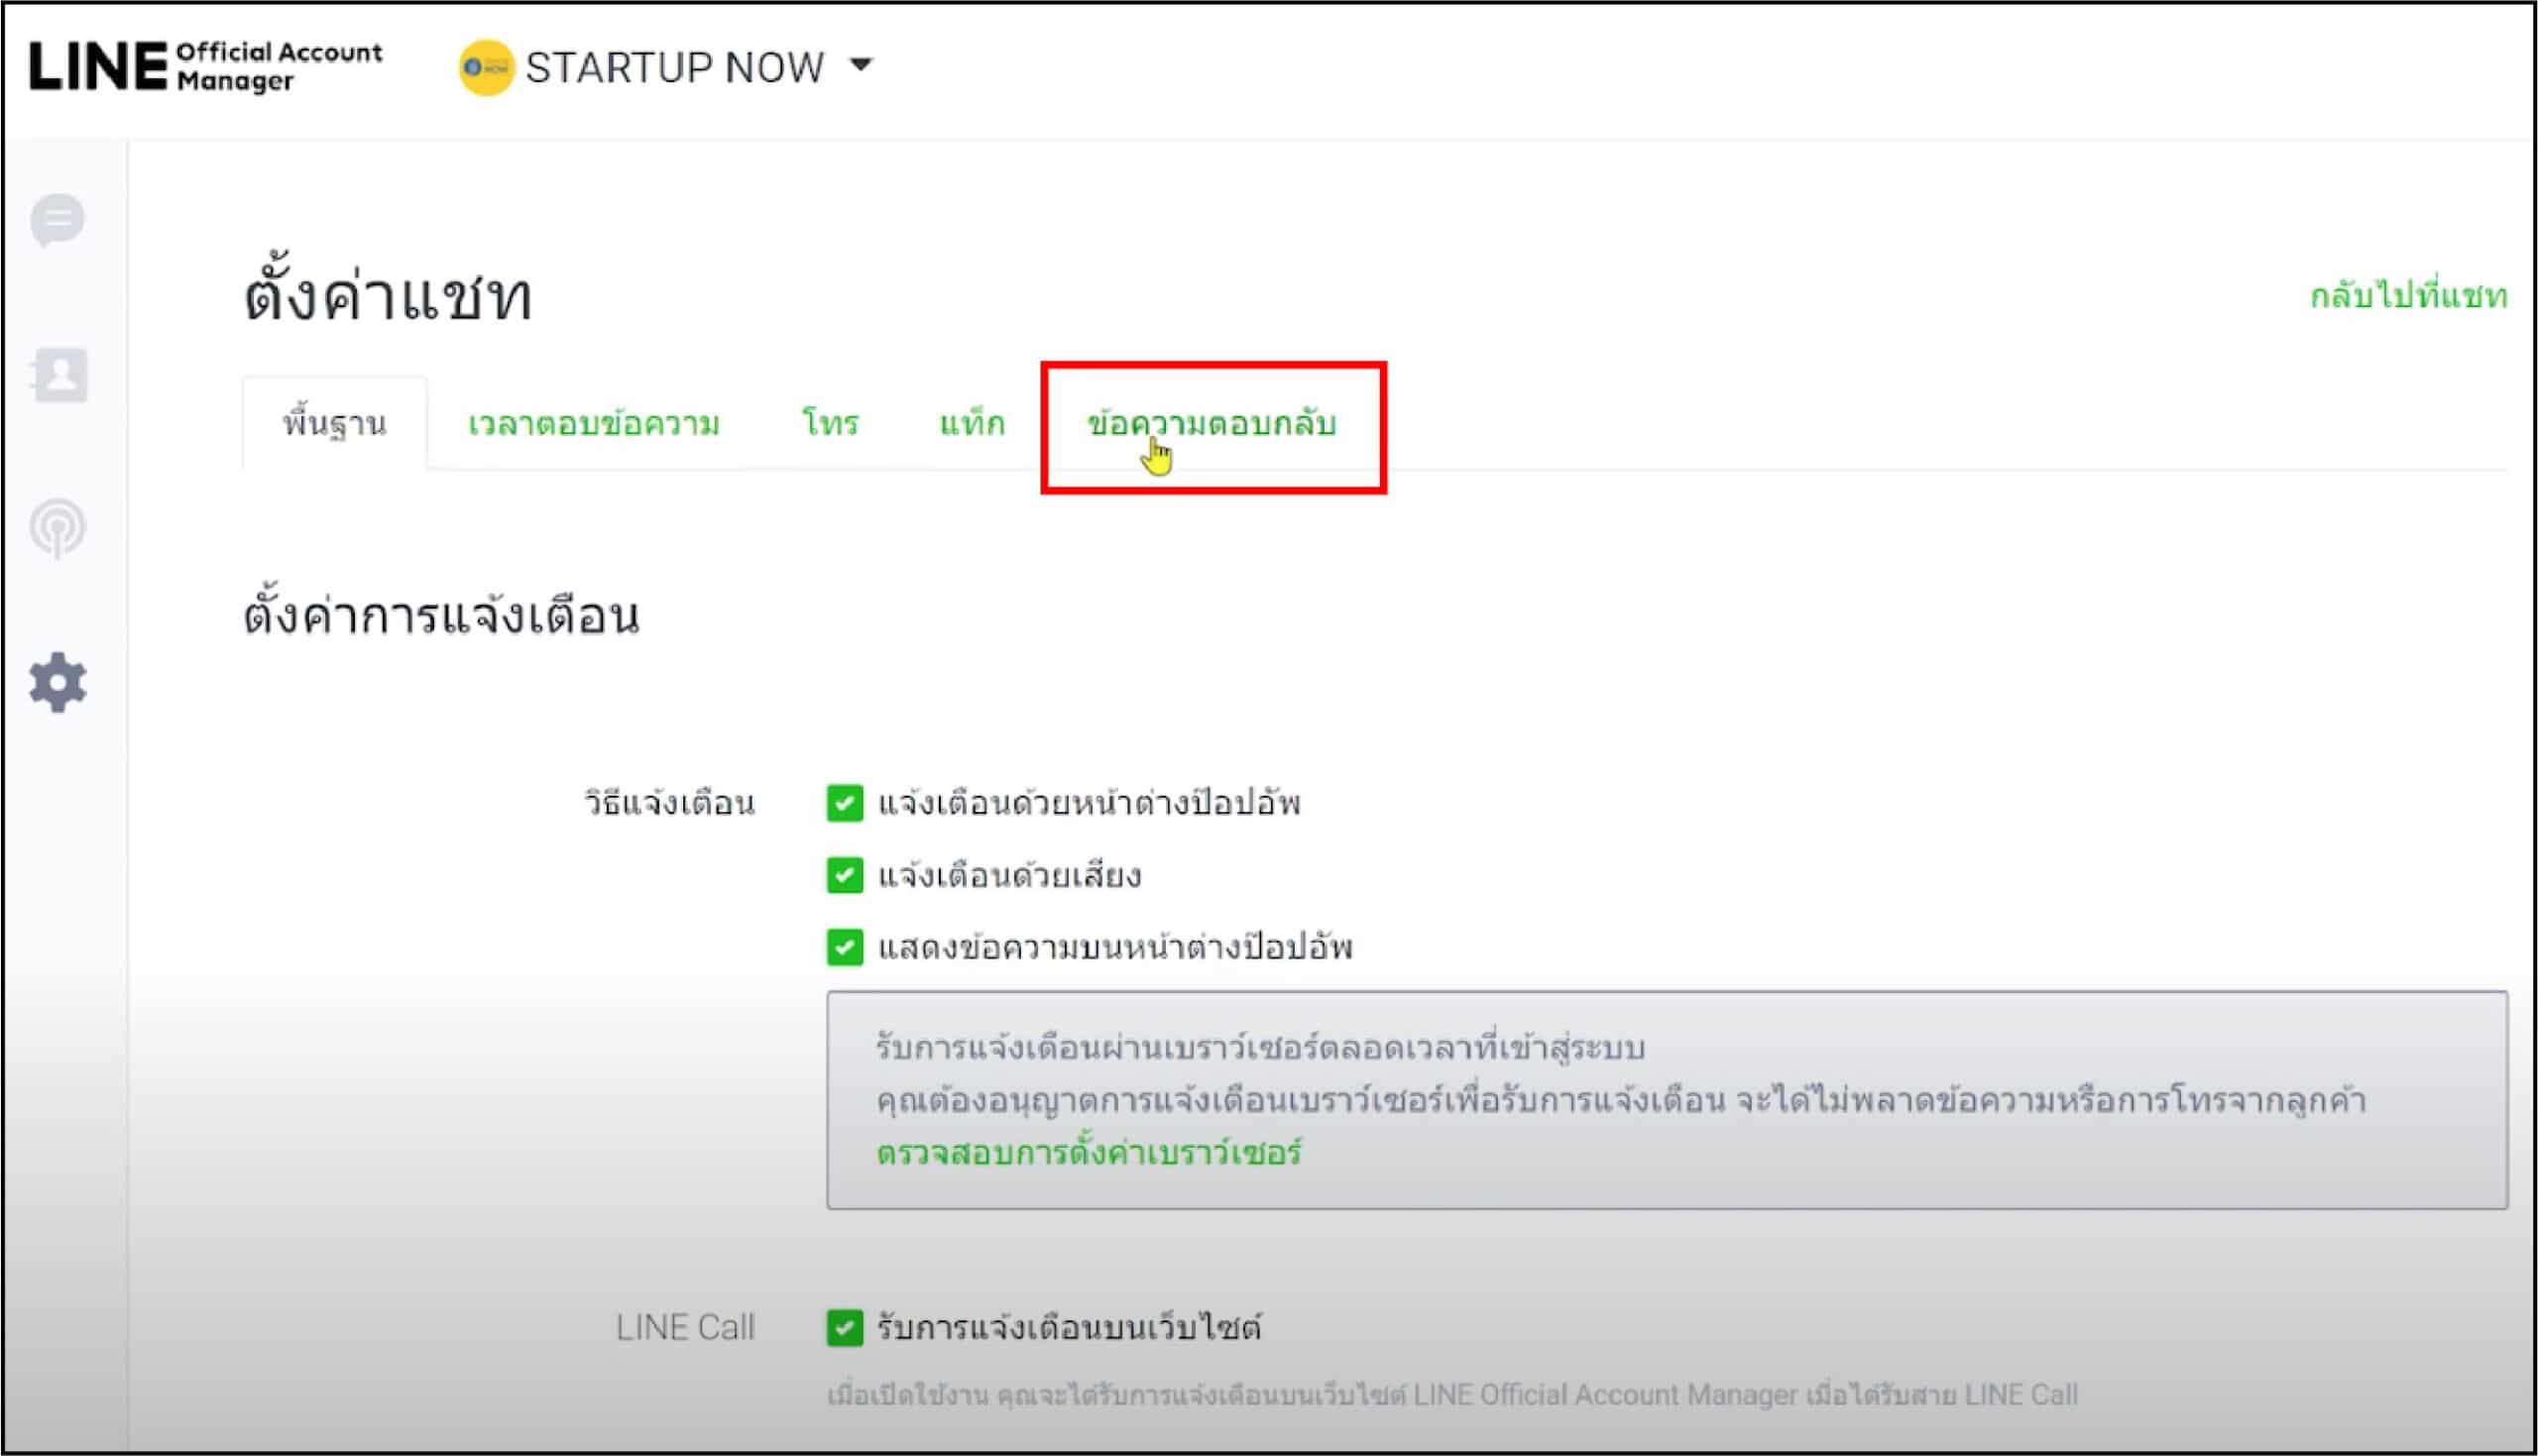Click the LINE Call label
Viewport: 2538px width, 1456px height.
coord(685,1327)
